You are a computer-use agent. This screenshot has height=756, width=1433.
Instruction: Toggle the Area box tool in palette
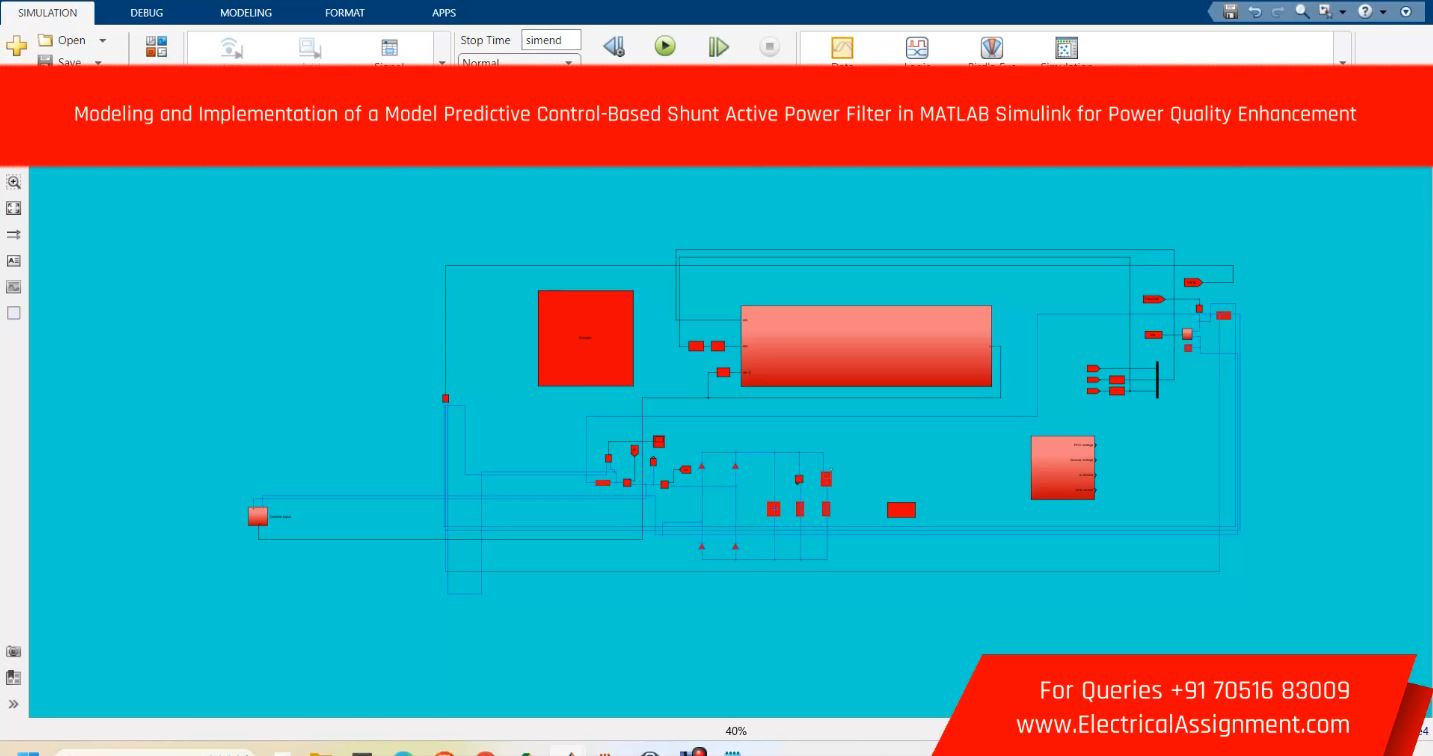(14, 312)
